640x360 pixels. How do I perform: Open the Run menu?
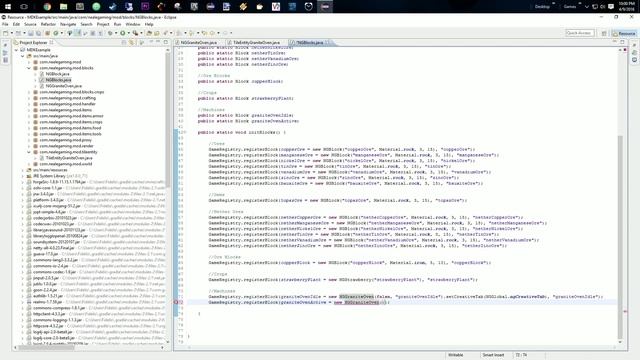118,24
